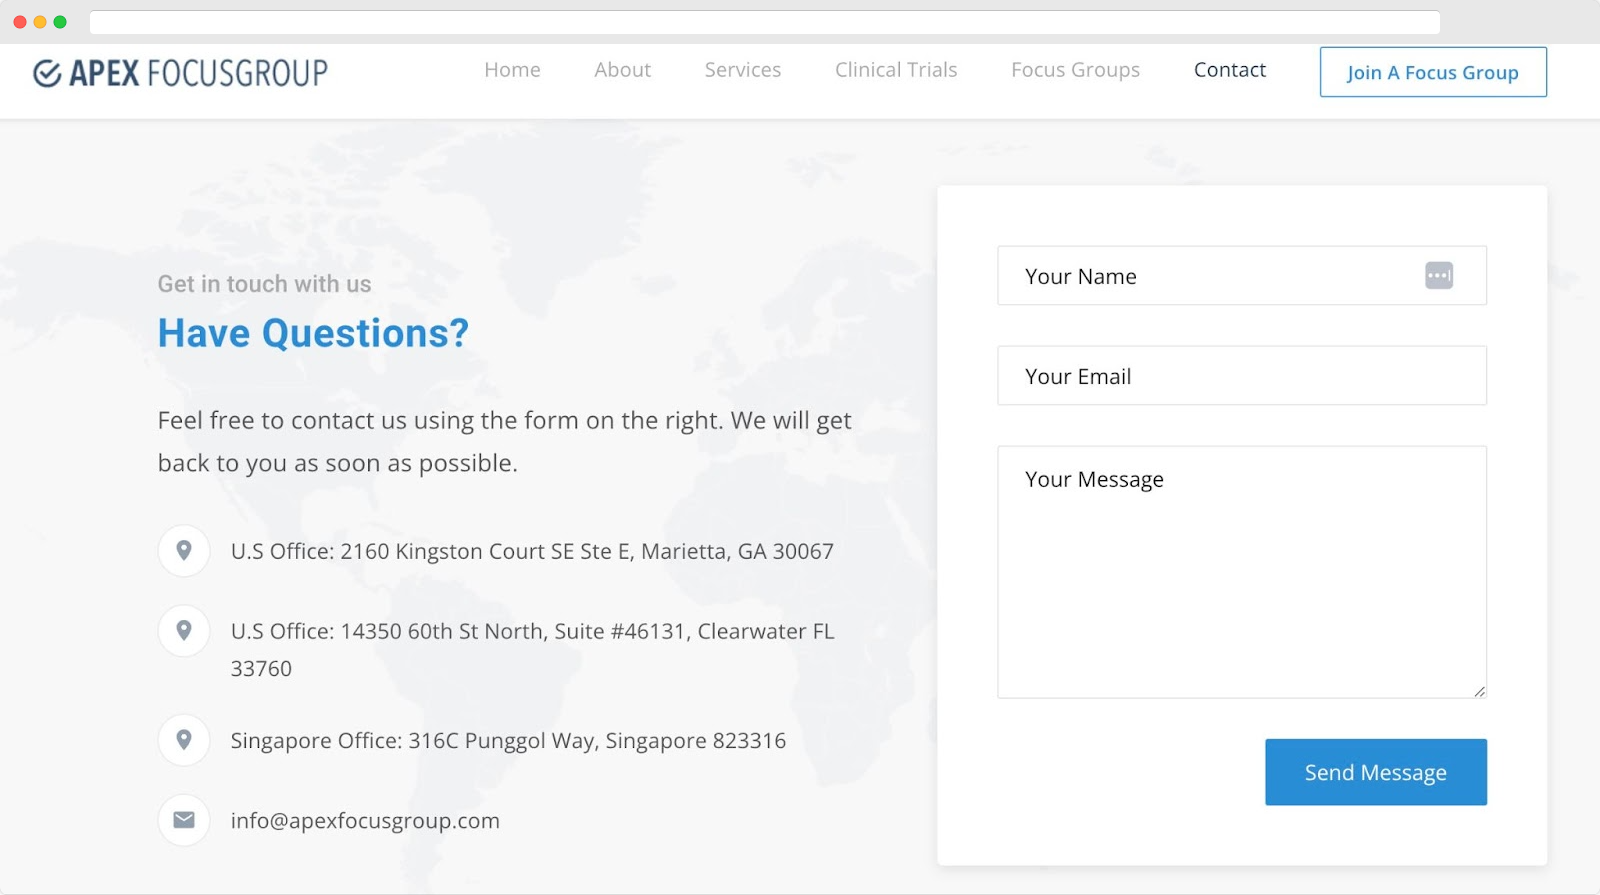Screen dimensions: 1600x895
Task: Click the message box resize handle
Action: (1479, 691)
